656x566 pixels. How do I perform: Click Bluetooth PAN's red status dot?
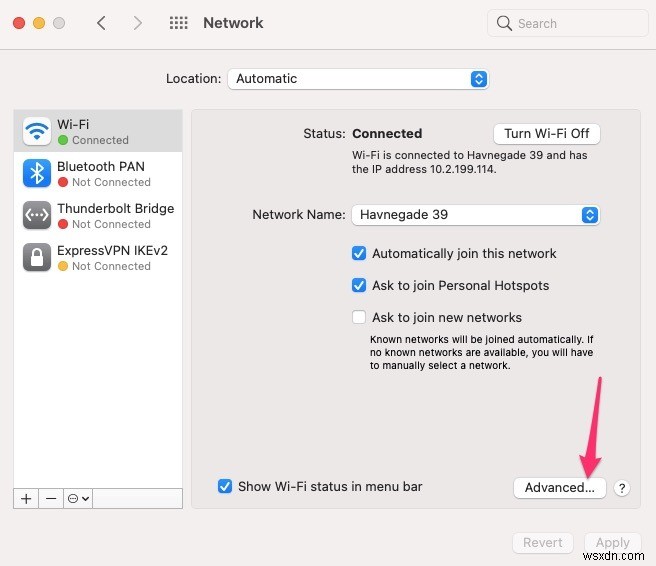point(63,182)
